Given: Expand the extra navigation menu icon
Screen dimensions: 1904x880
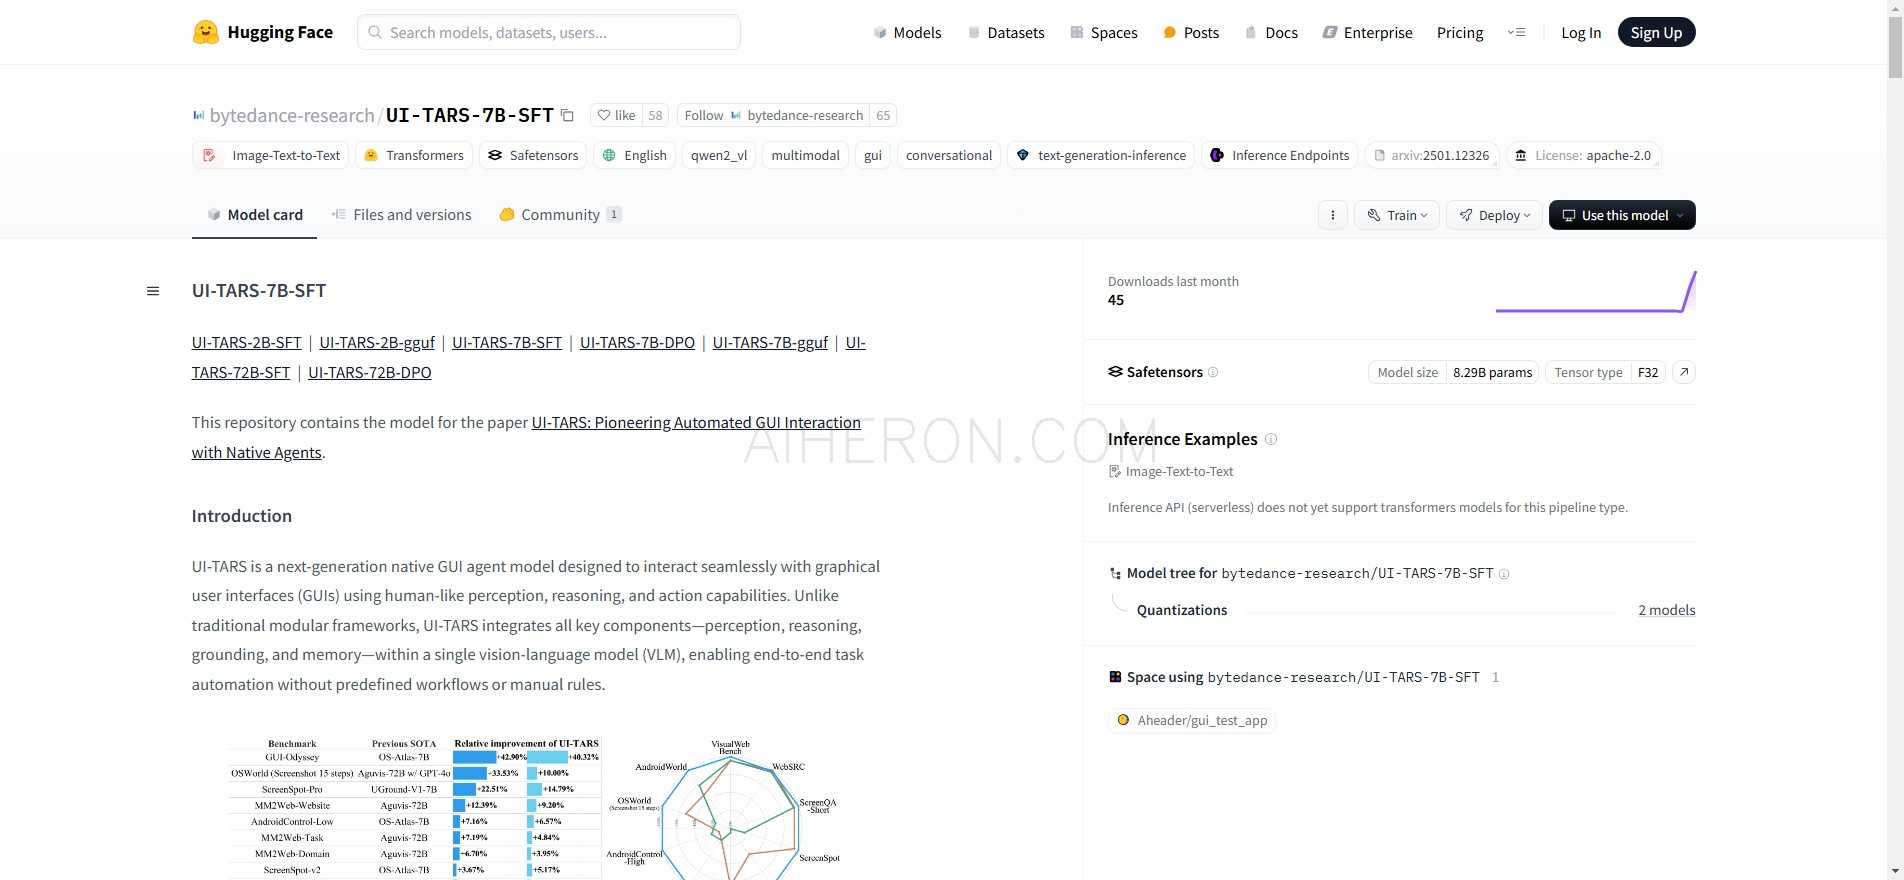Looking at the screenshot, I should [x=1516, y=32].
